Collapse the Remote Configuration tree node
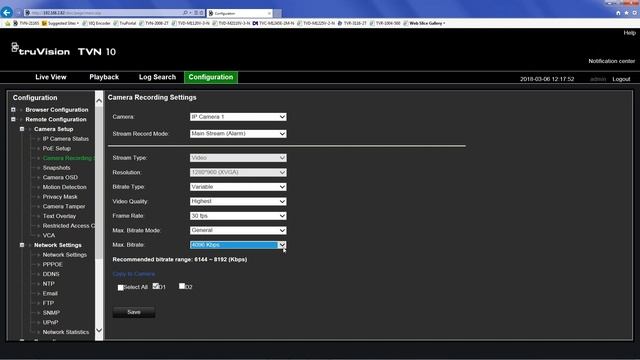This screenshot has width=640, height=360. tap(13, 119)
